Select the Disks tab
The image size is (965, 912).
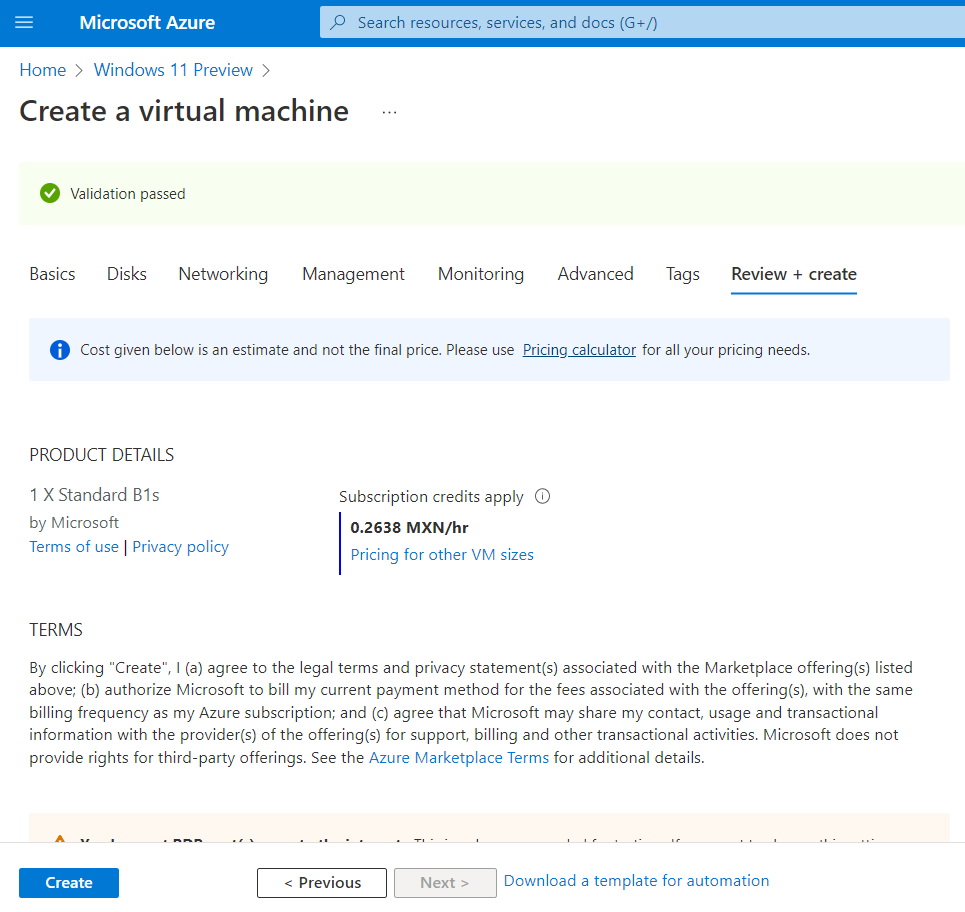126,273
